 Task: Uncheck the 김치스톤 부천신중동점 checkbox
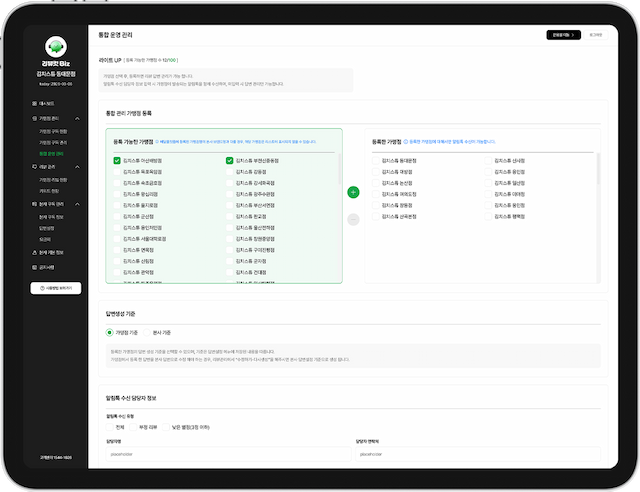[229, 160]
